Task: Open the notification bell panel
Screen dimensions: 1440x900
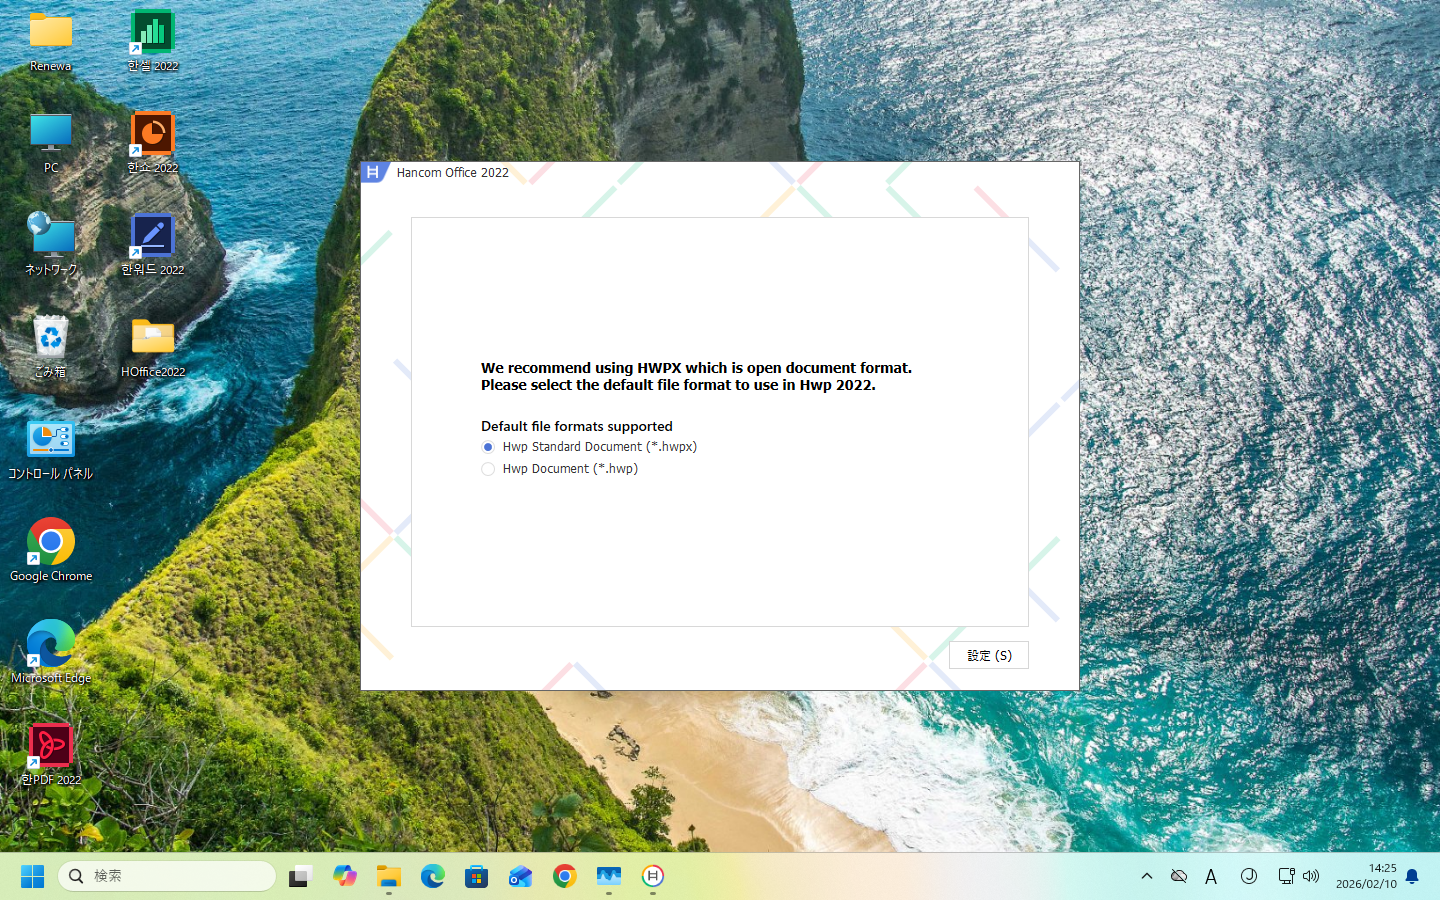Action: pyautogui.click(x=1412, y=876)
